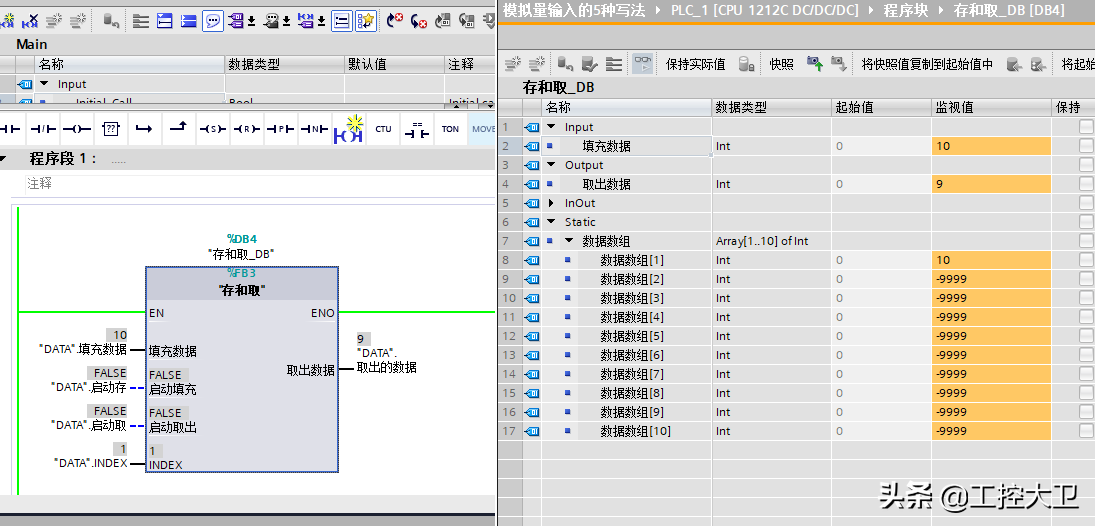Click the 程序段 1 network title
Viewport: 1095px width, 526px height.
63,159
